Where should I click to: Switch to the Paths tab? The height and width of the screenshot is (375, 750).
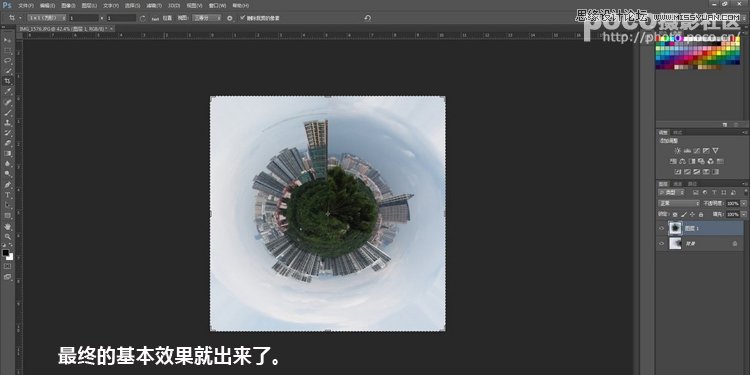[692, 184]
